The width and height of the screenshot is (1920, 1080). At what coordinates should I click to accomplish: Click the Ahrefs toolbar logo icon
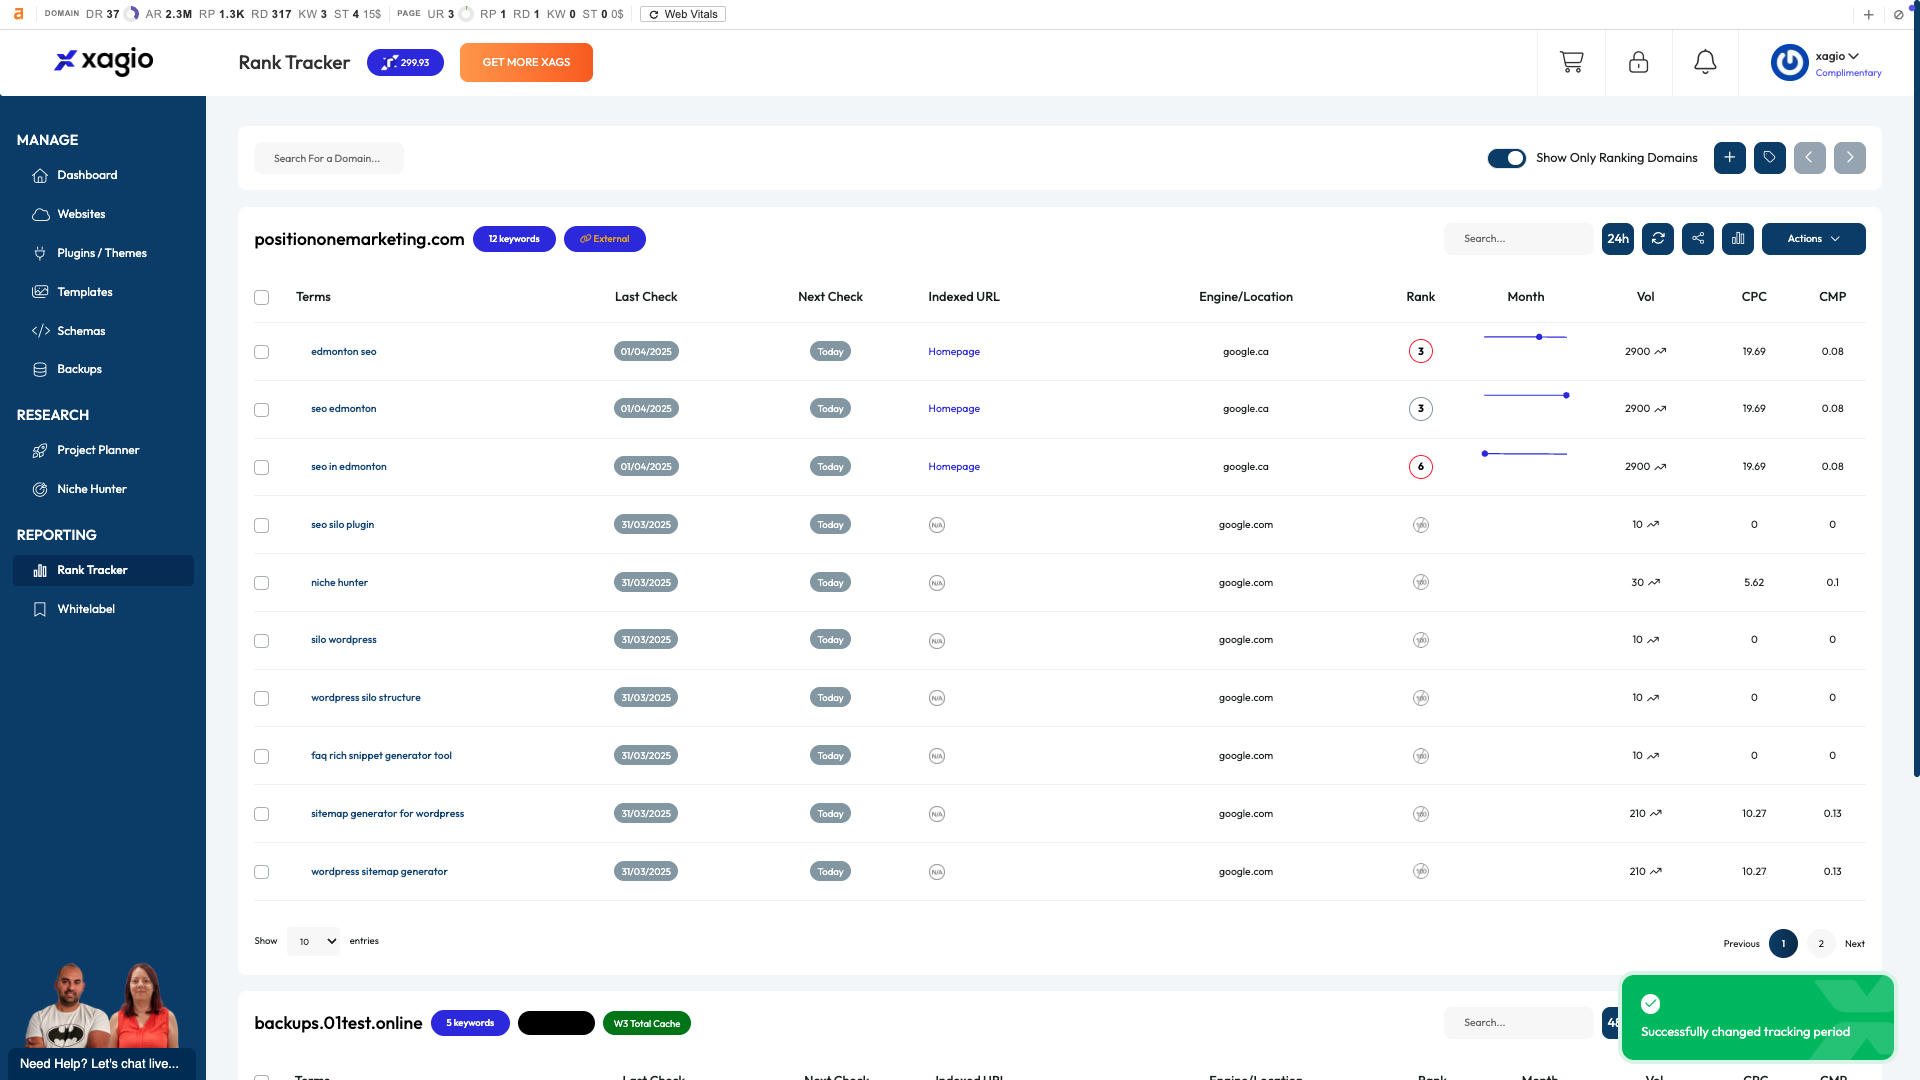[x=18, y=14]
